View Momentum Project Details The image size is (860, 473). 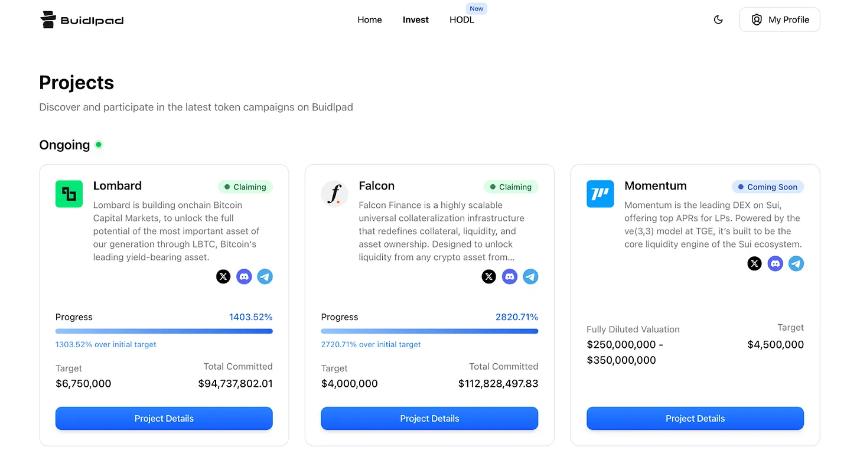point(695,418)
